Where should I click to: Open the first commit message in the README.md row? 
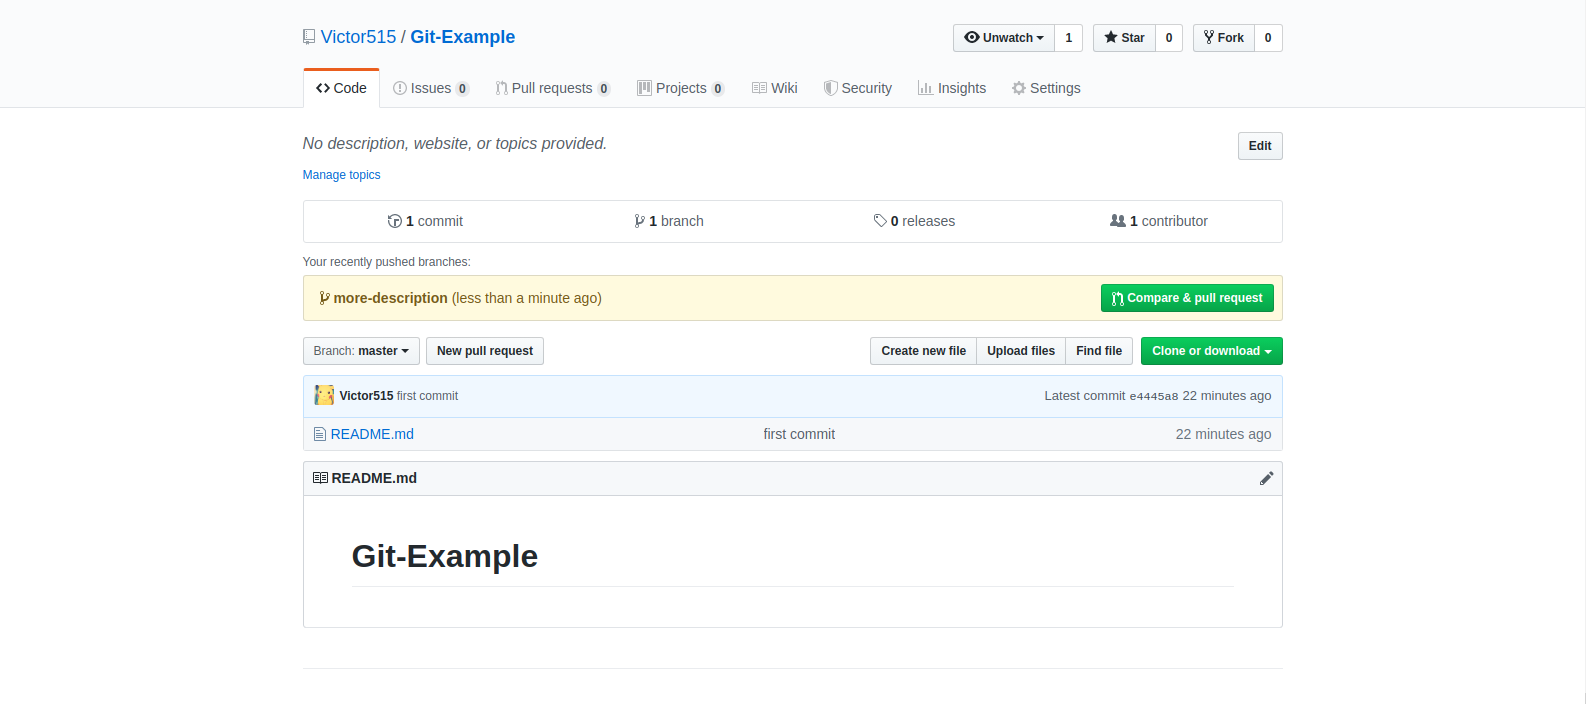pos(799,434)
